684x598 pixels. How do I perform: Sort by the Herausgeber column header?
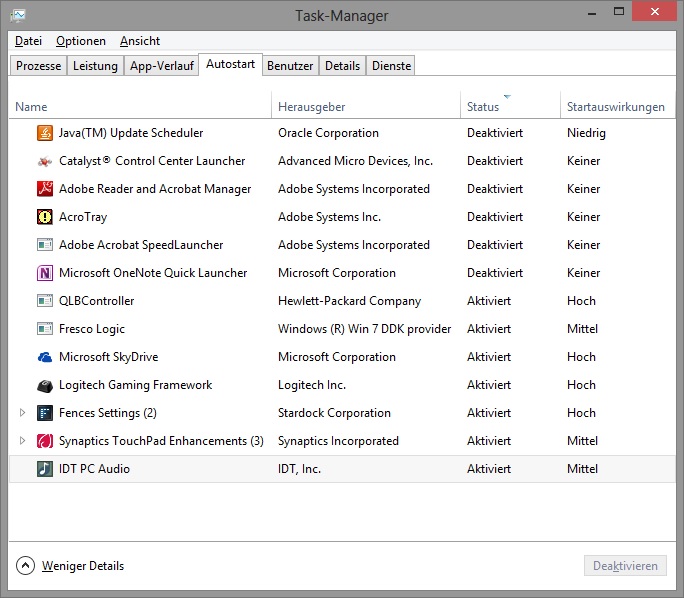click(366, 107)
